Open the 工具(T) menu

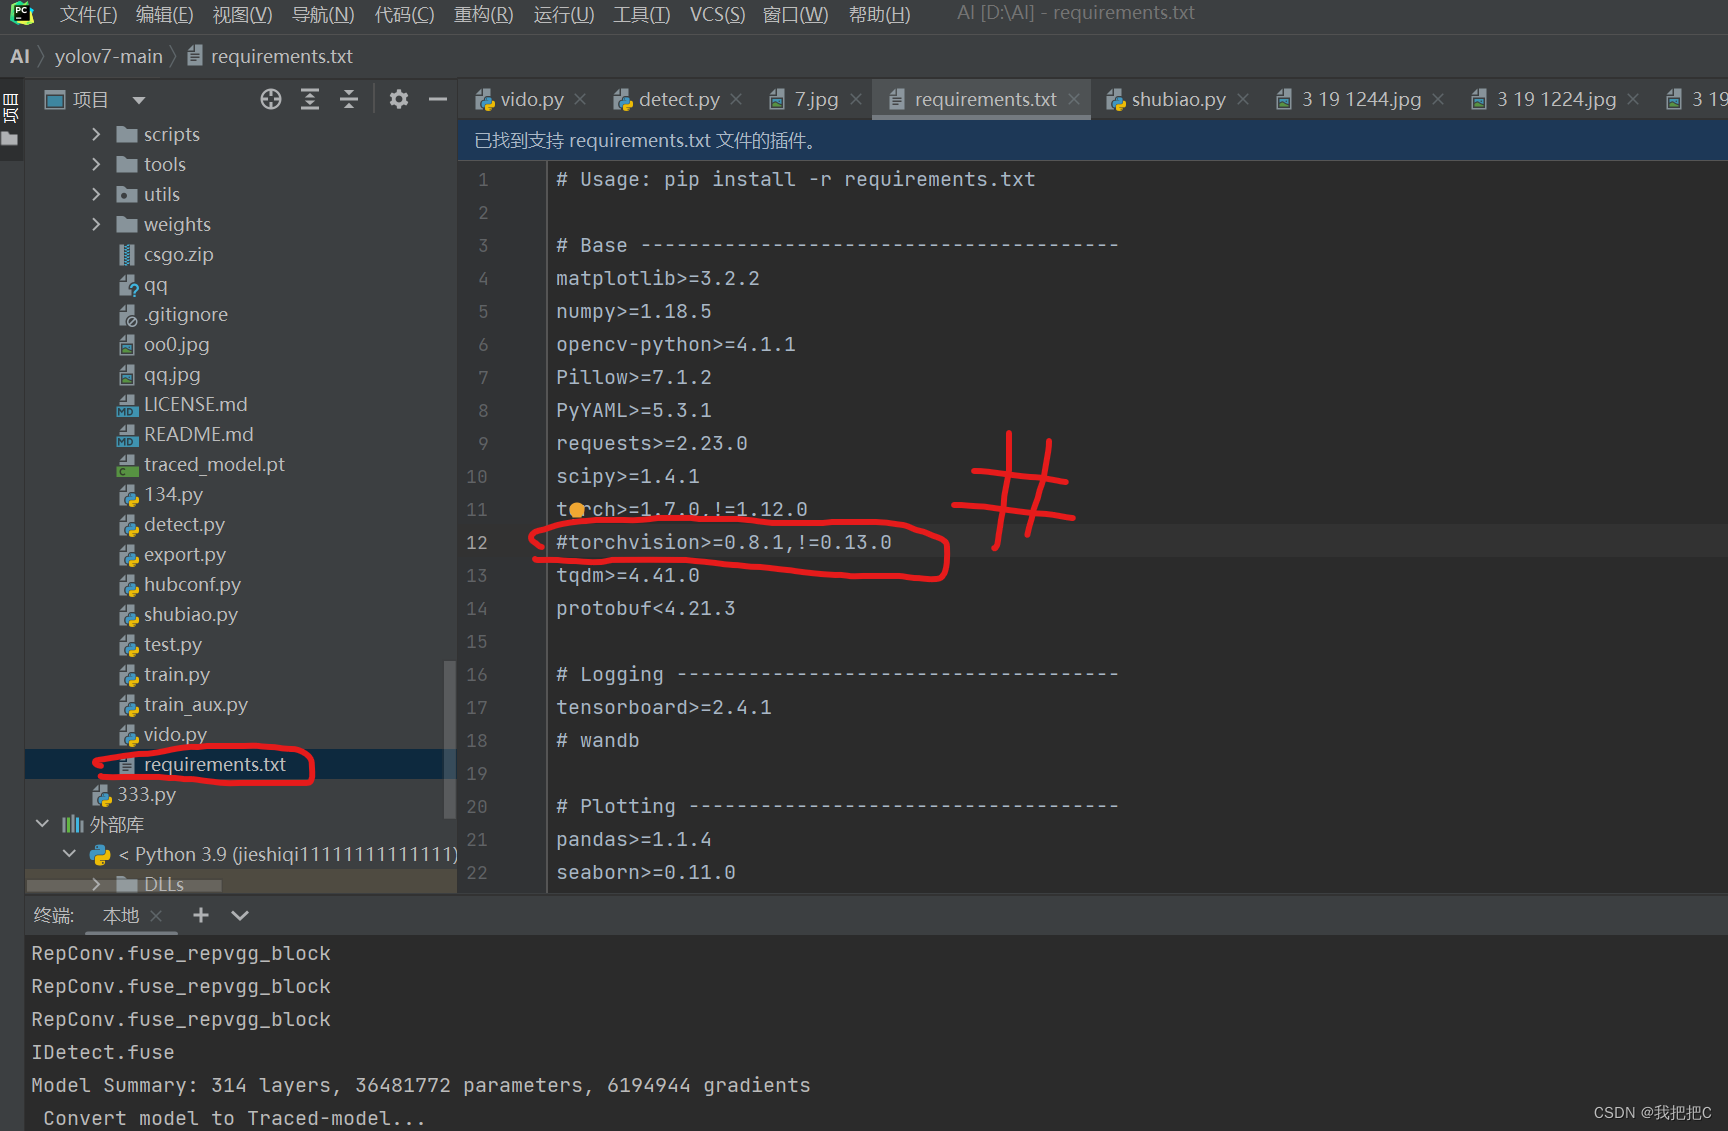pyautogui.click(x=642, y=15)
